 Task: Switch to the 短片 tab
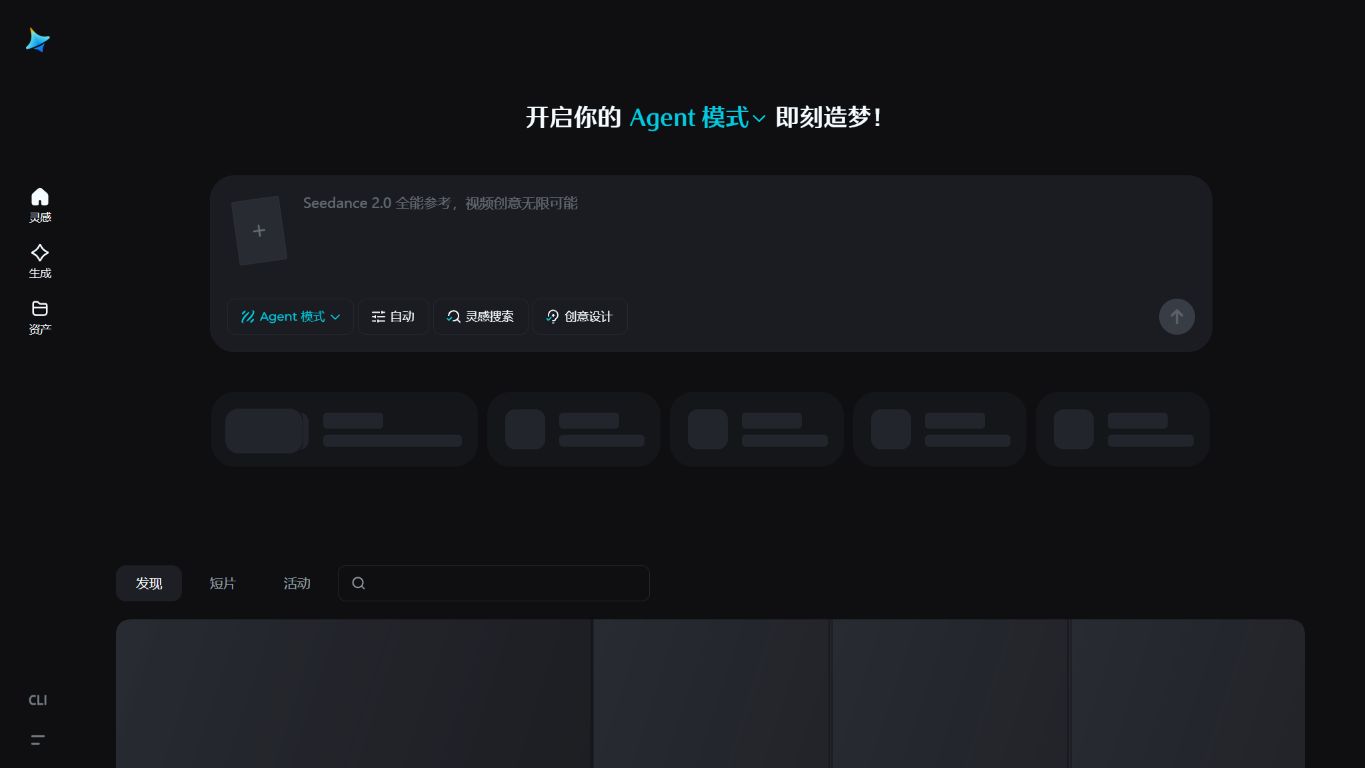[x=222, y=583]
